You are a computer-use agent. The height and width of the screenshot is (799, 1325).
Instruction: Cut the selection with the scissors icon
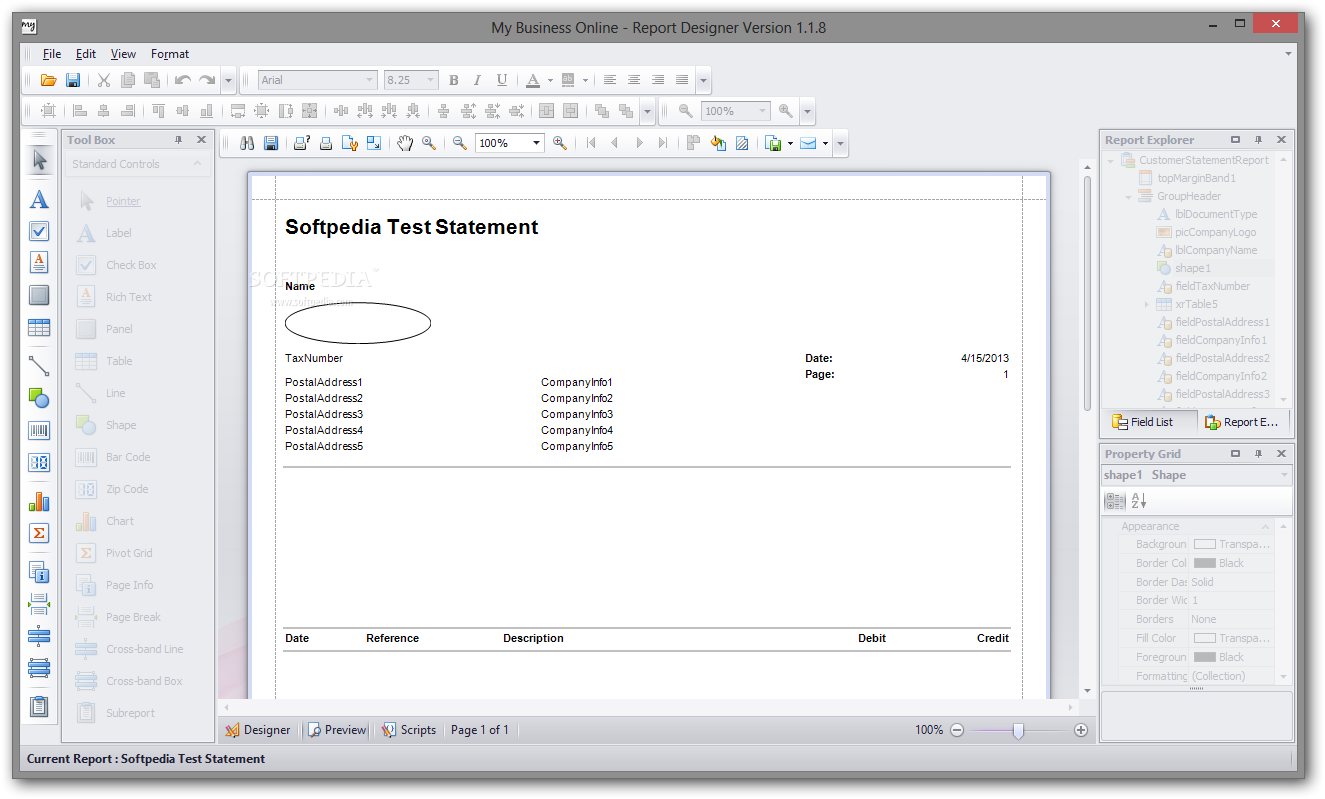pos(104,80)
